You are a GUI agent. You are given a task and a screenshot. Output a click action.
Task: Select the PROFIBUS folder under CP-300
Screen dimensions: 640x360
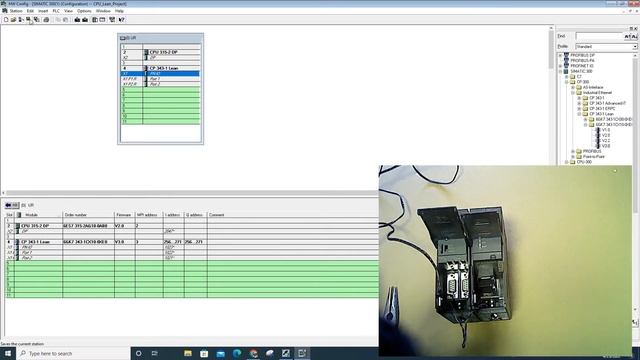[x=592, y=151]
